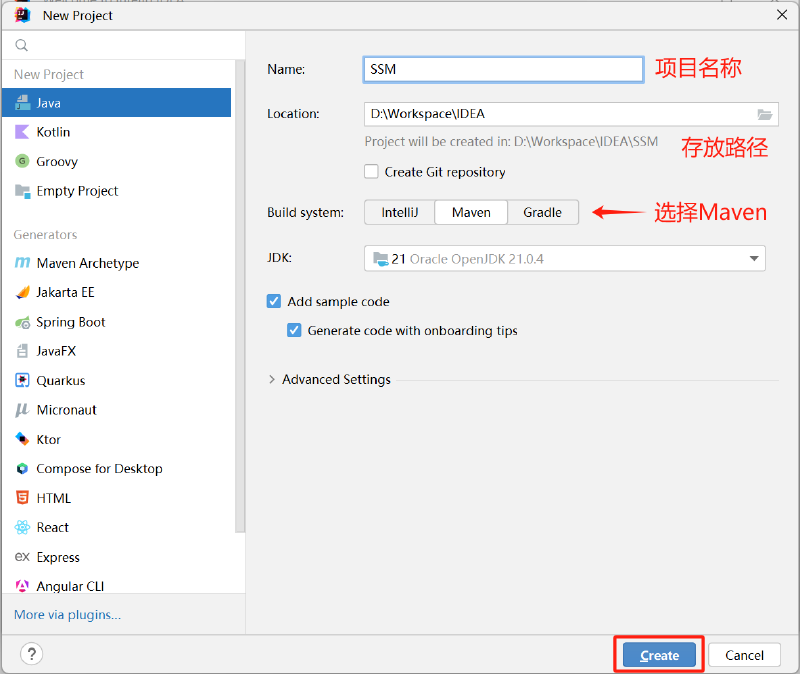
Task: Close the New Project dialog
Action: 782,15
